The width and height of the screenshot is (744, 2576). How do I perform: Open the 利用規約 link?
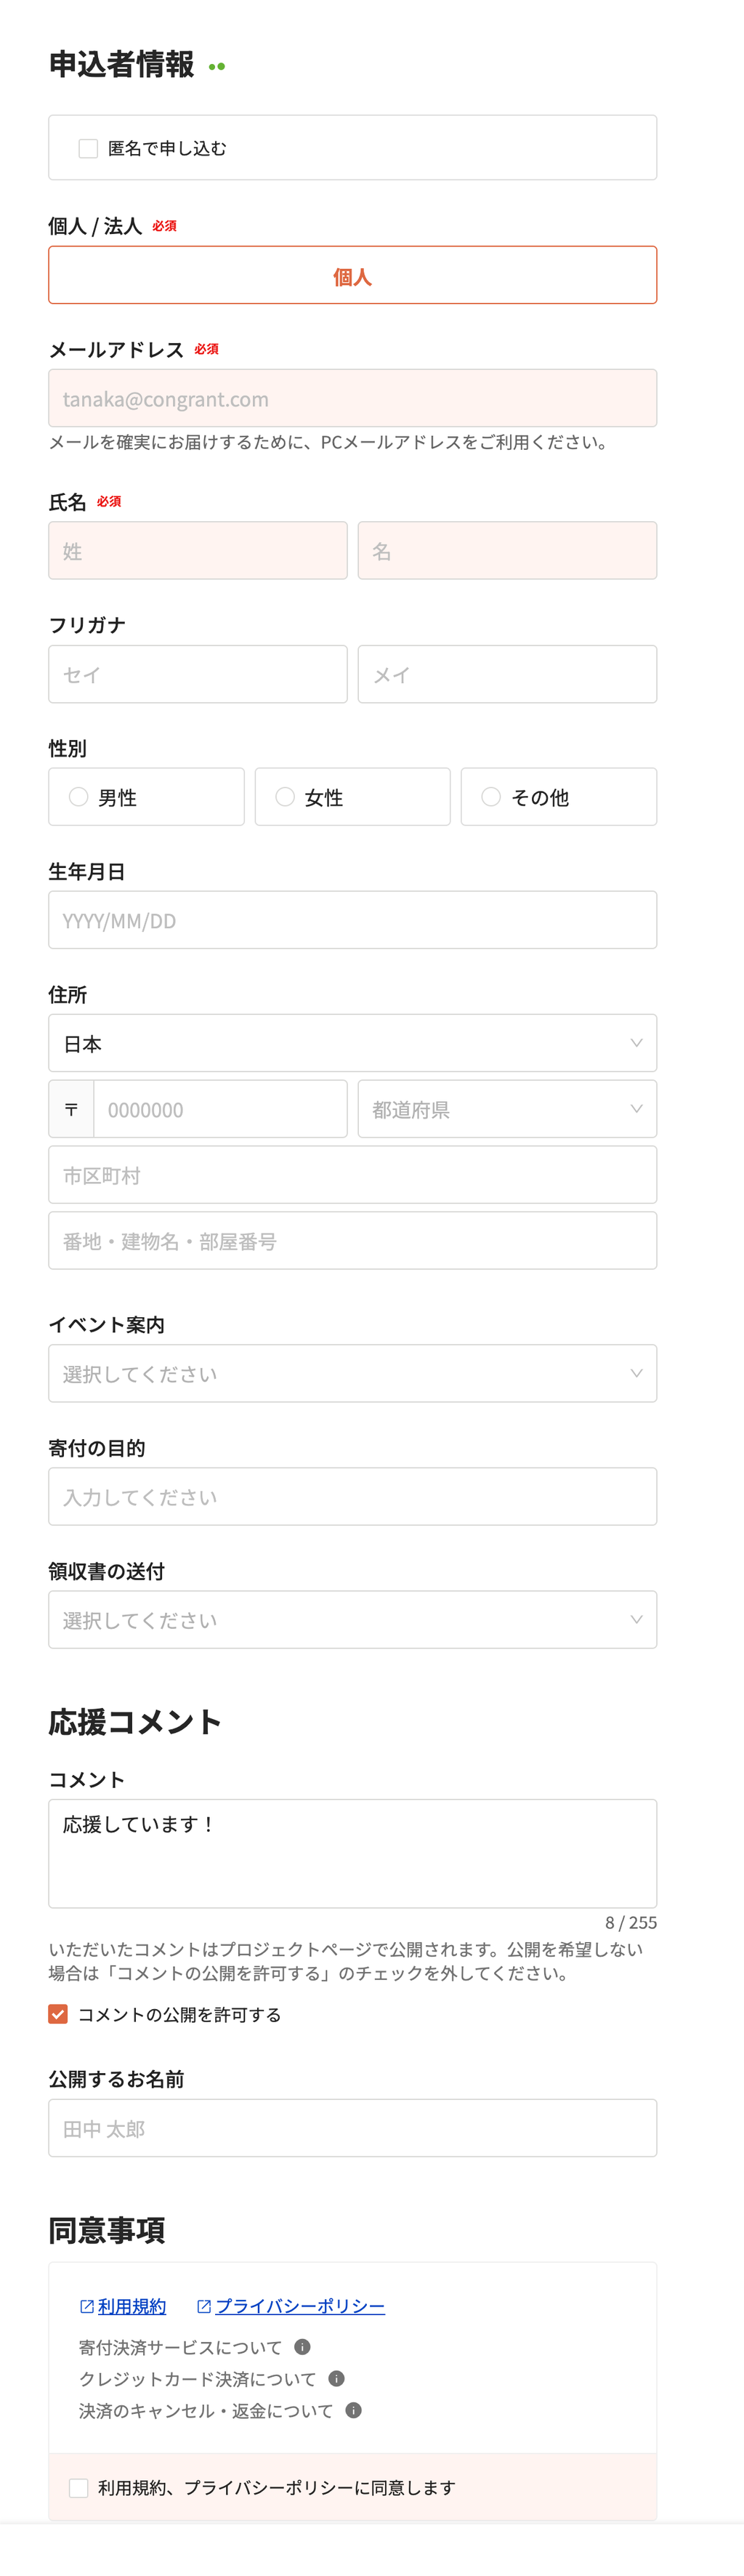(x=132, y=2306)
